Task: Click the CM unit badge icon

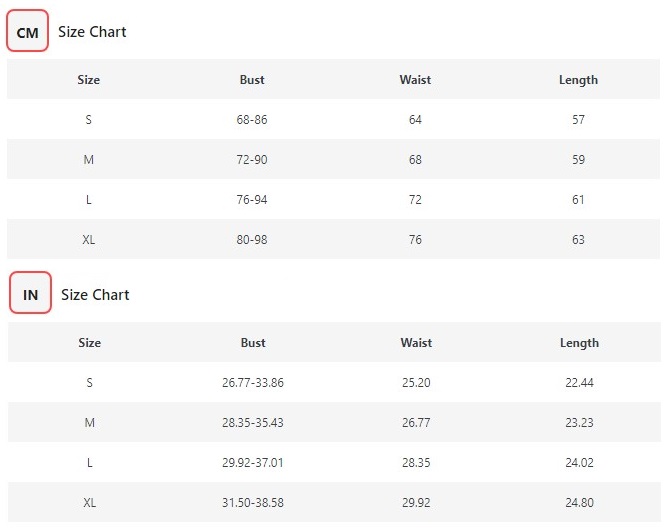Action: [27, 31]
